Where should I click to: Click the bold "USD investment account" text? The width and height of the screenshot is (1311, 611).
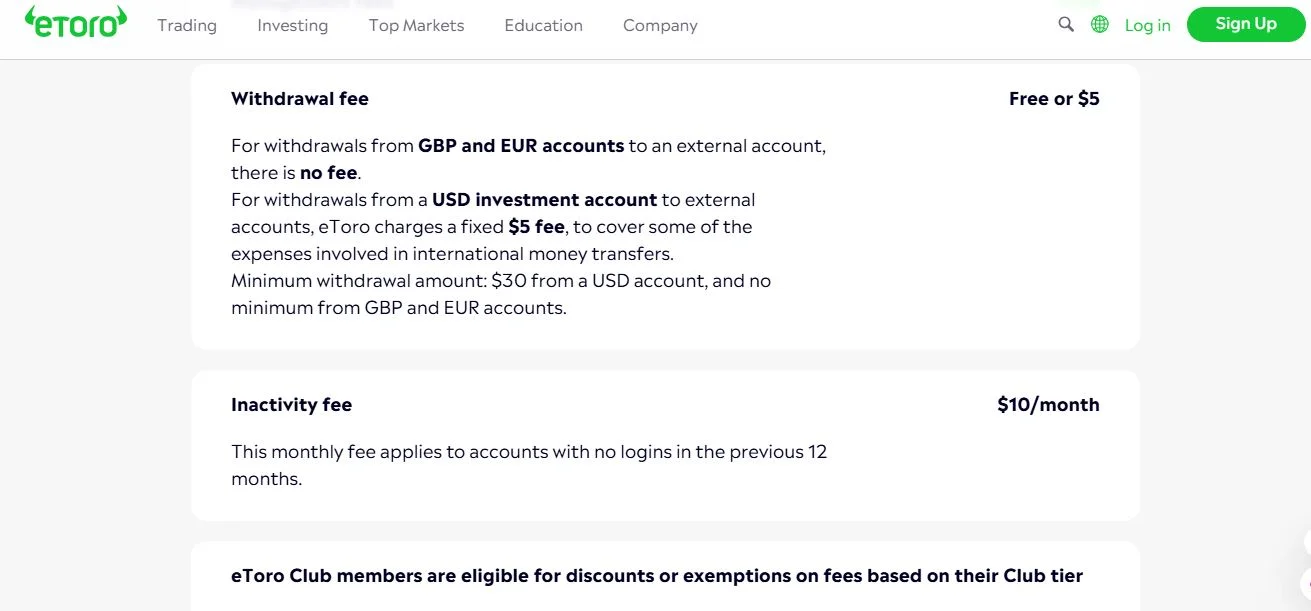pyautogui.click(x=544, y=200)
